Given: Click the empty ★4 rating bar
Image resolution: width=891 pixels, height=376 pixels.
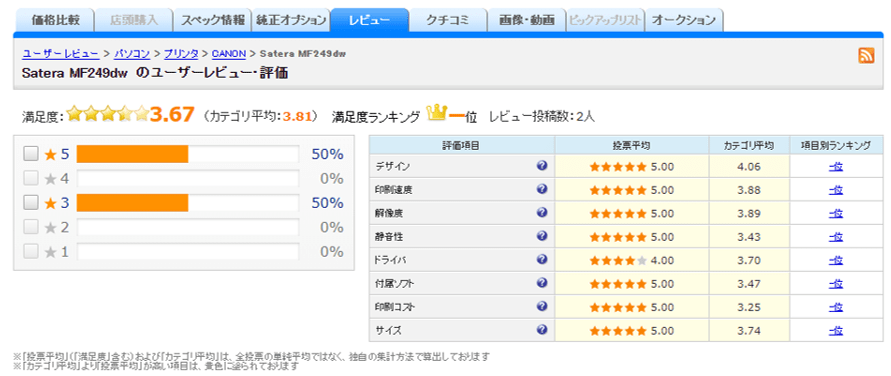Looking at the screenshot, I should 188,178.
